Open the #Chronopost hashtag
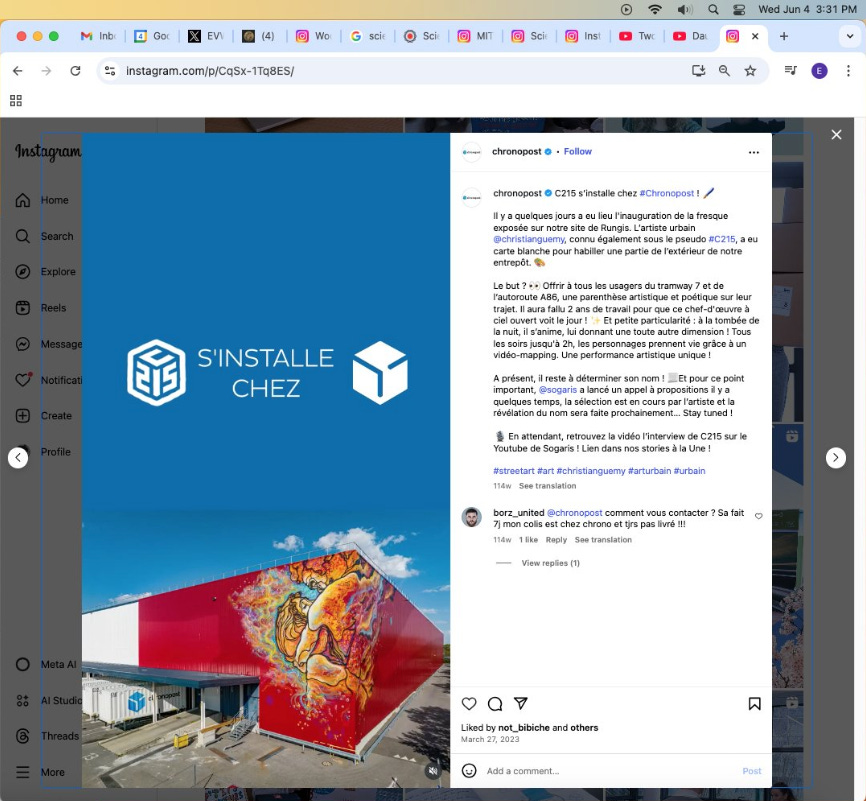Image resolution: width=866 pixels, height=801 pixels. coord(667,193)
